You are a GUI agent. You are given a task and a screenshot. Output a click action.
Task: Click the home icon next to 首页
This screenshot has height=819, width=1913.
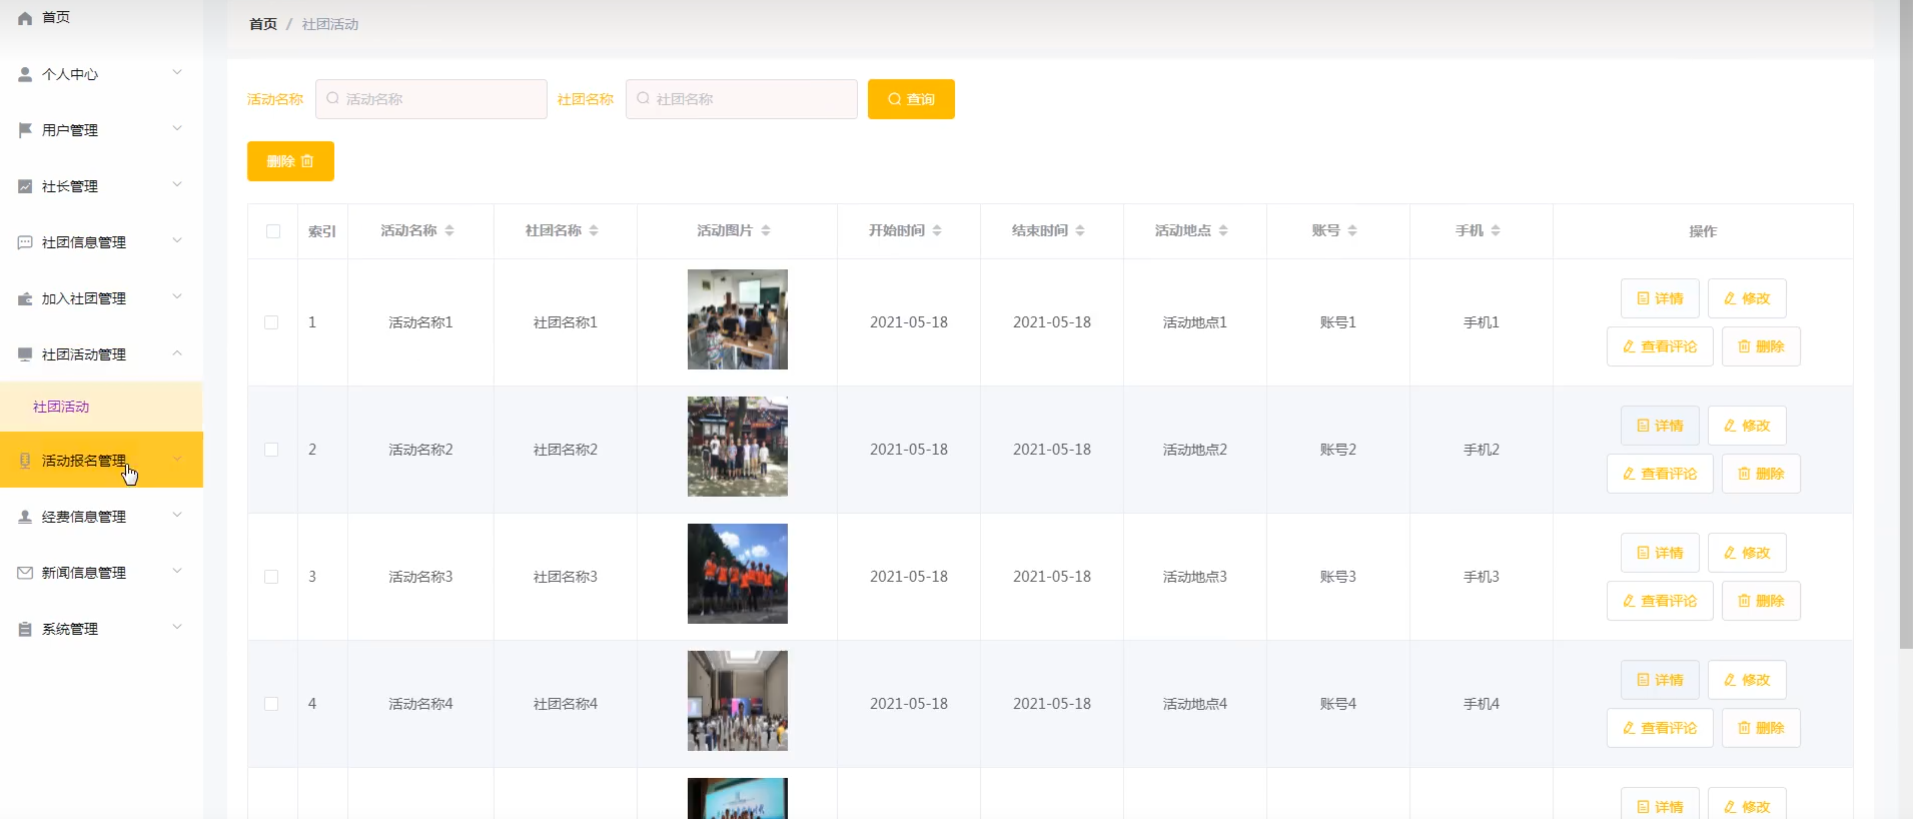pos(25,18)
